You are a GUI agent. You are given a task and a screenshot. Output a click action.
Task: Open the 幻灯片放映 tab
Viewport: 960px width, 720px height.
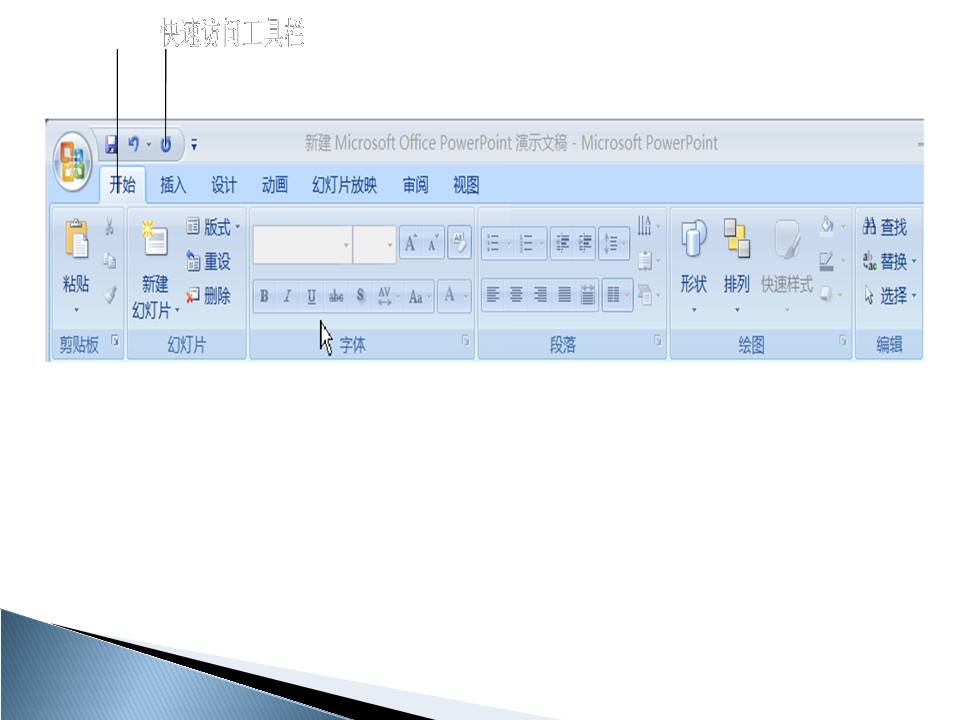344,184
